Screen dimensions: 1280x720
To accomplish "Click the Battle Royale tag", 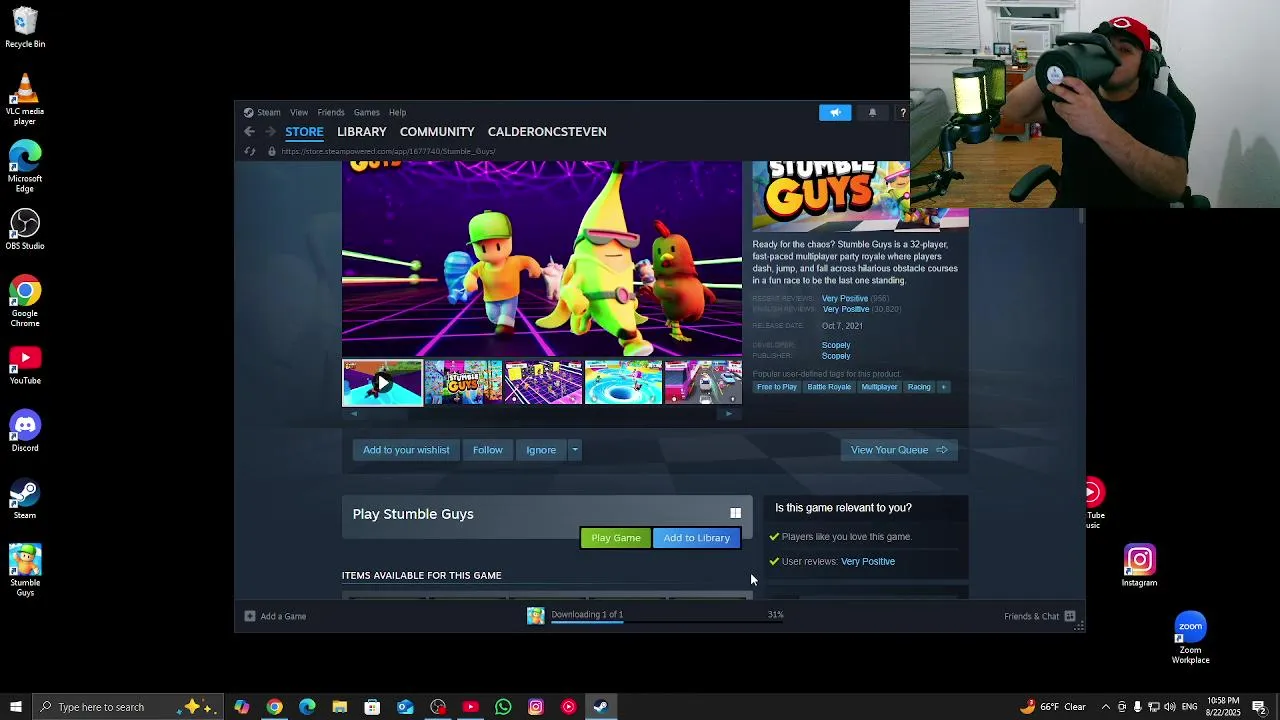I will 829,387.
